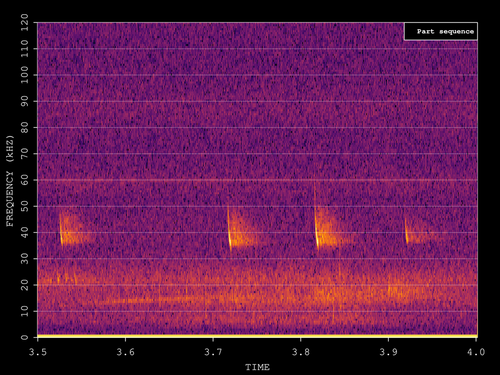Select the 3.6 time axis tick label
This screenshot has height=375, width=500.
[125, 352]
